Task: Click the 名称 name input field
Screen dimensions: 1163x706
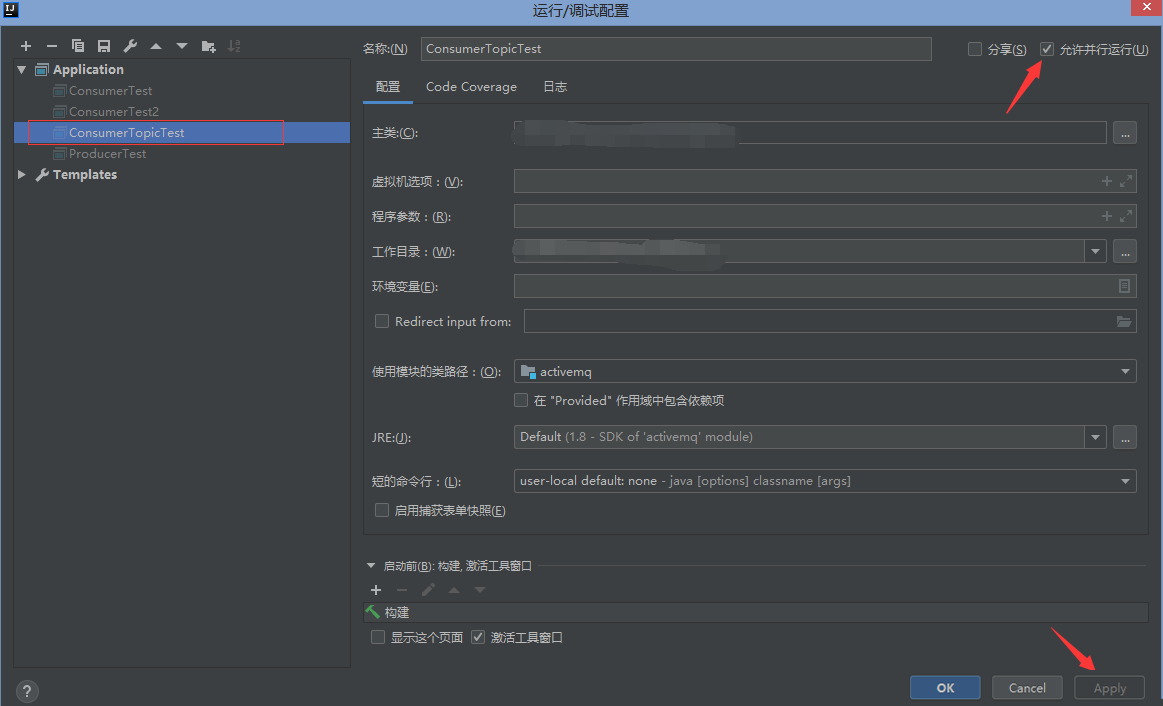Action: (676, 48)
